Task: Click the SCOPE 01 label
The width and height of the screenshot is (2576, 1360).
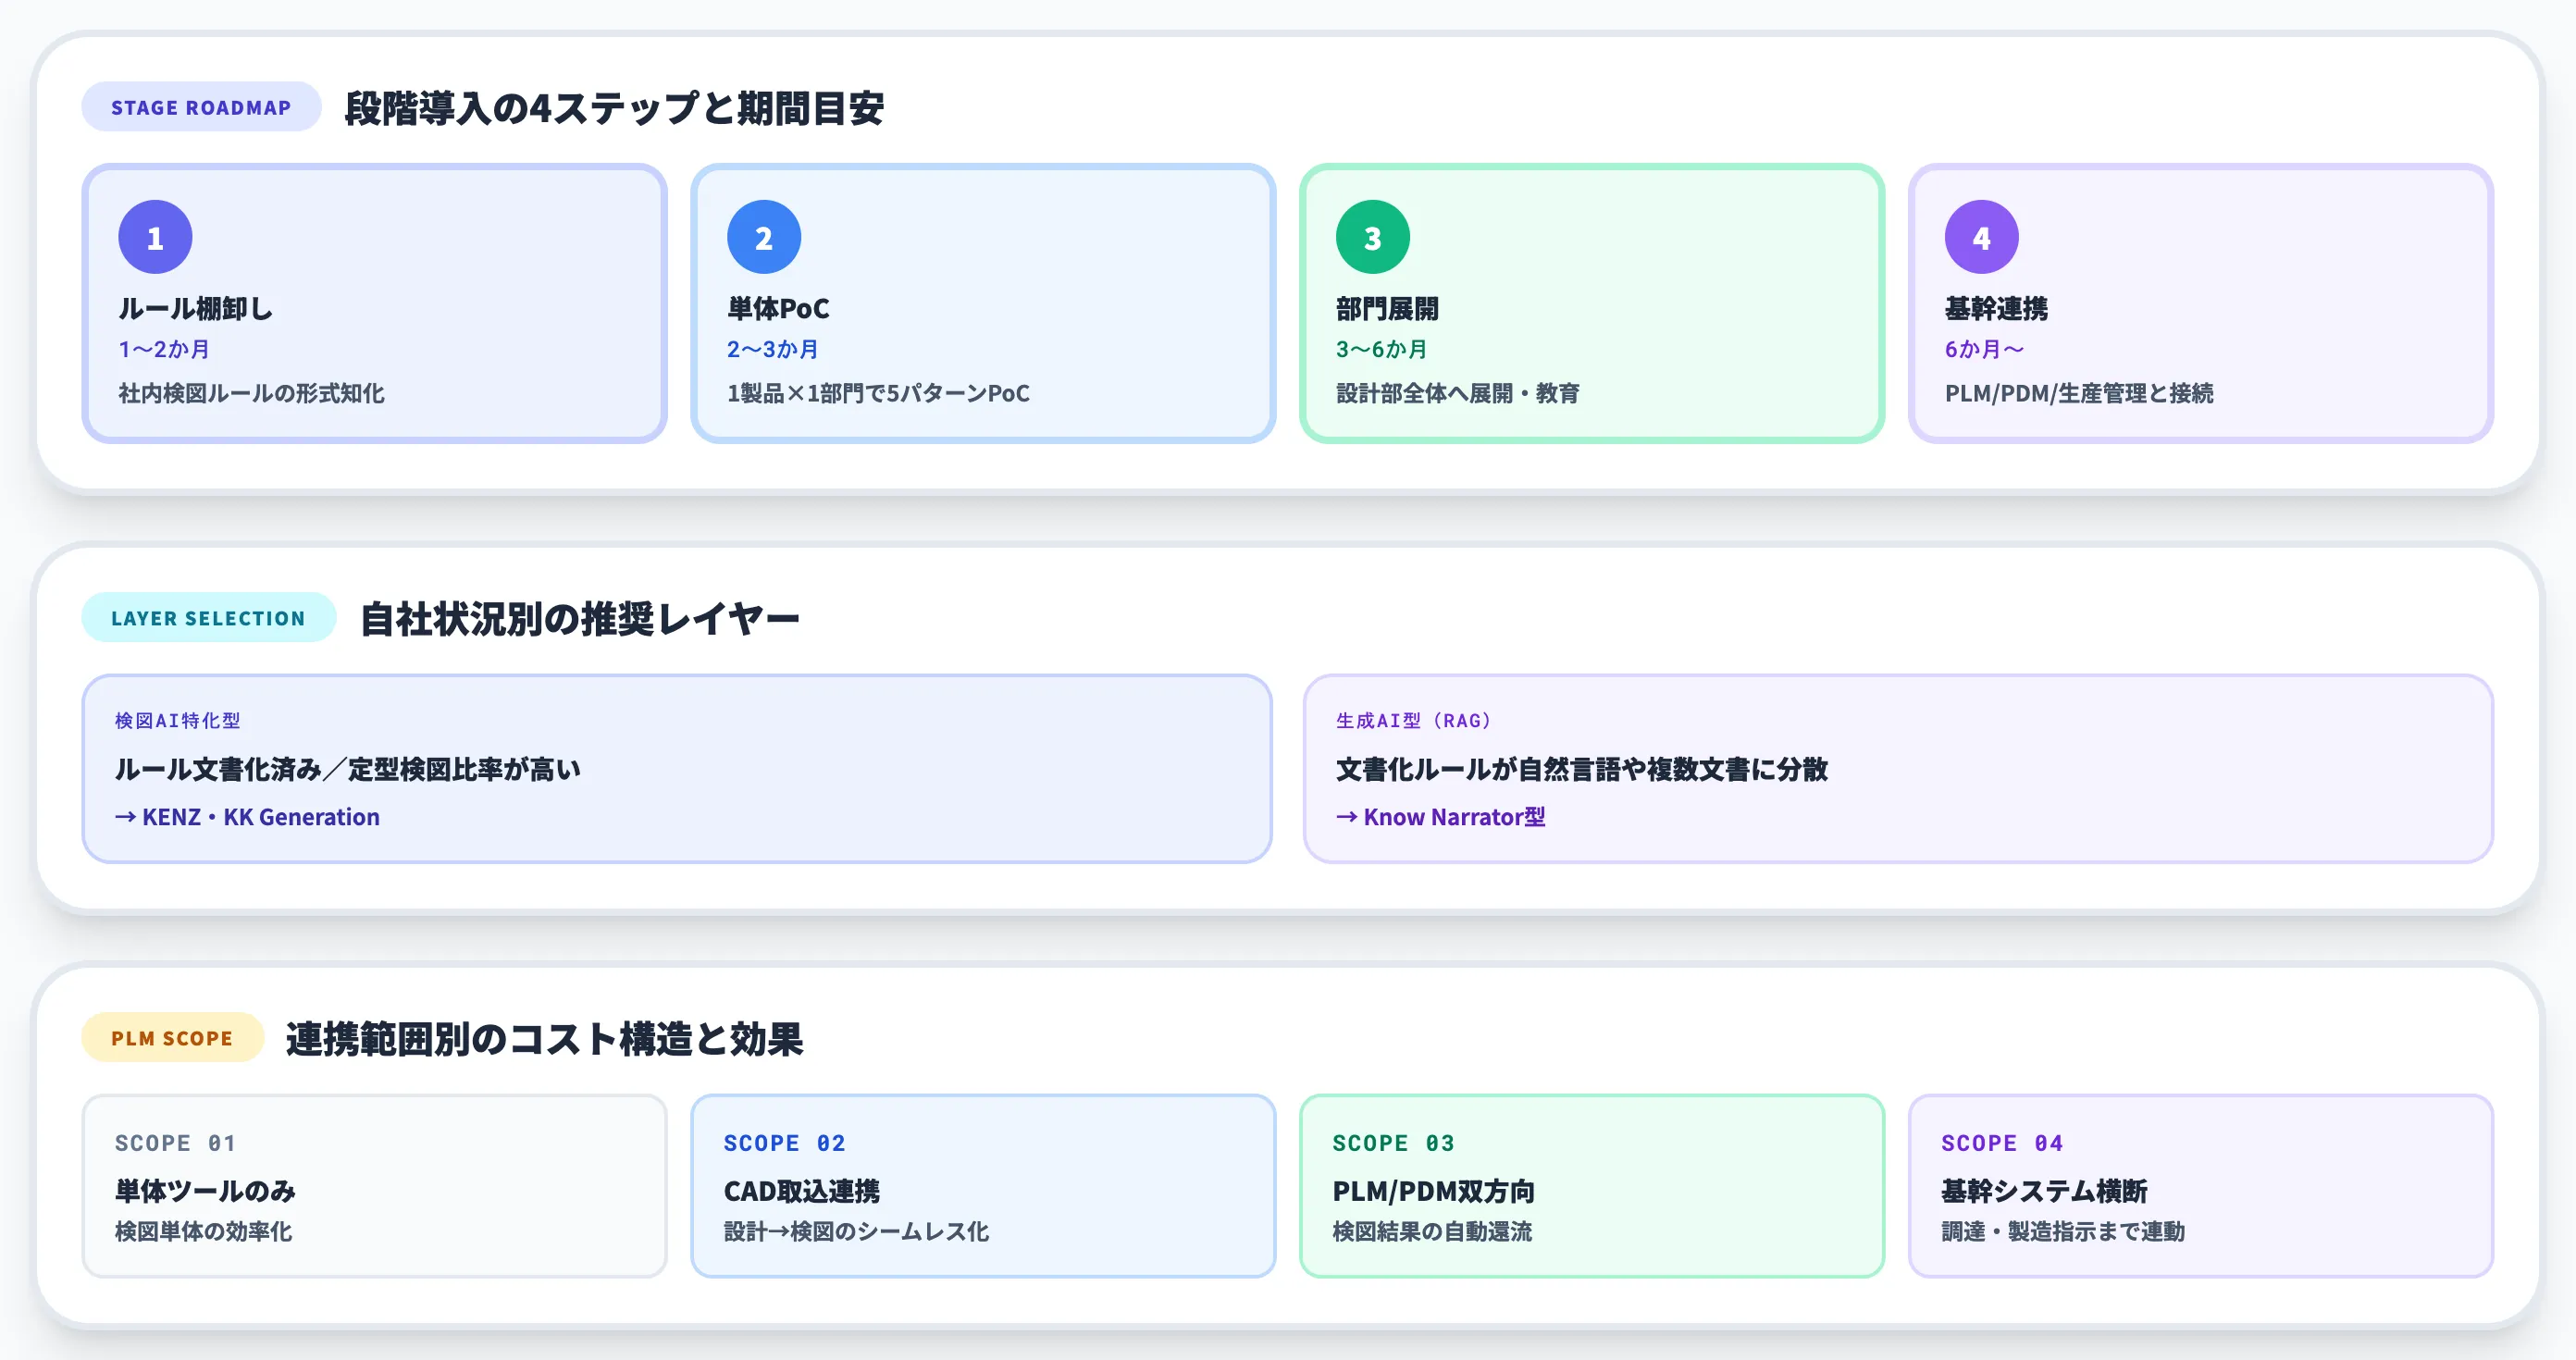Action: [175, 1143]
